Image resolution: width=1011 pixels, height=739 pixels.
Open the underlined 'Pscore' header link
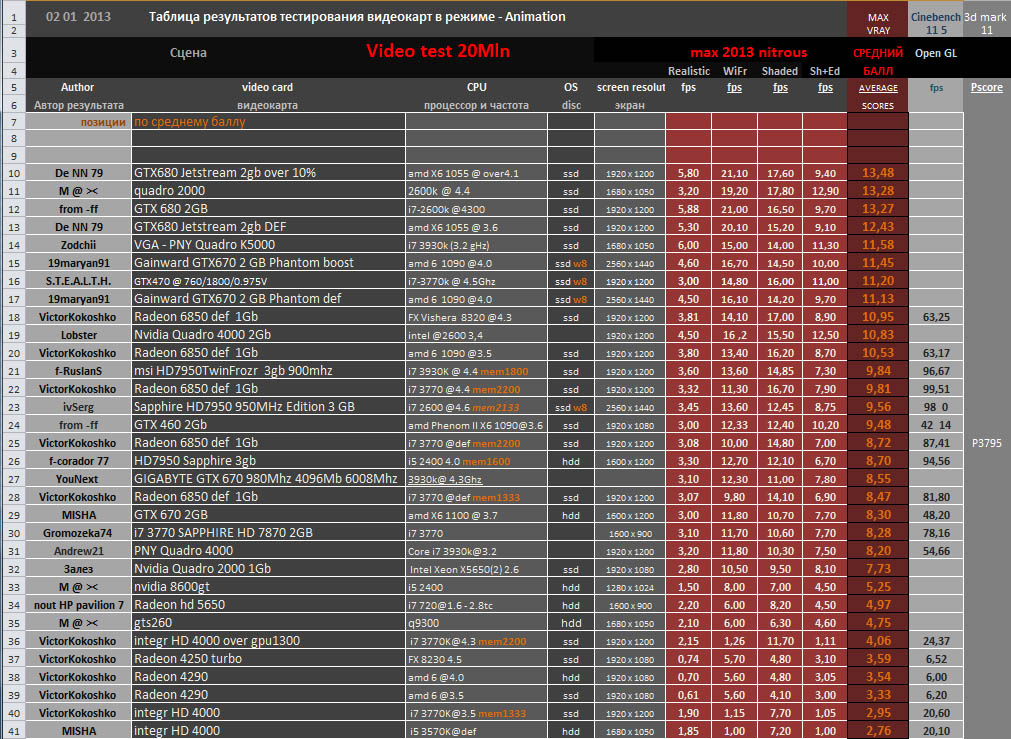pos(986,87)
